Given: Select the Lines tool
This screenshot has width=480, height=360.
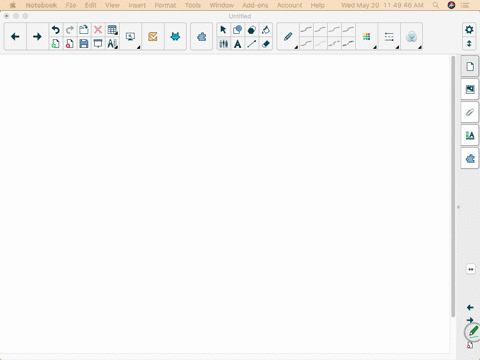Looking at the screenshot, I should [251, 44].
